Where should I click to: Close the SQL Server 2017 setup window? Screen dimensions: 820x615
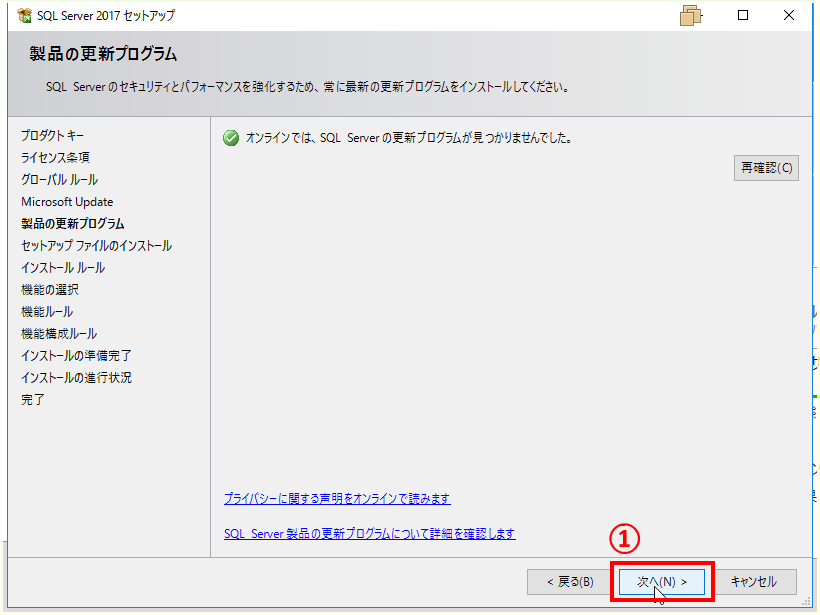(789, 15)
